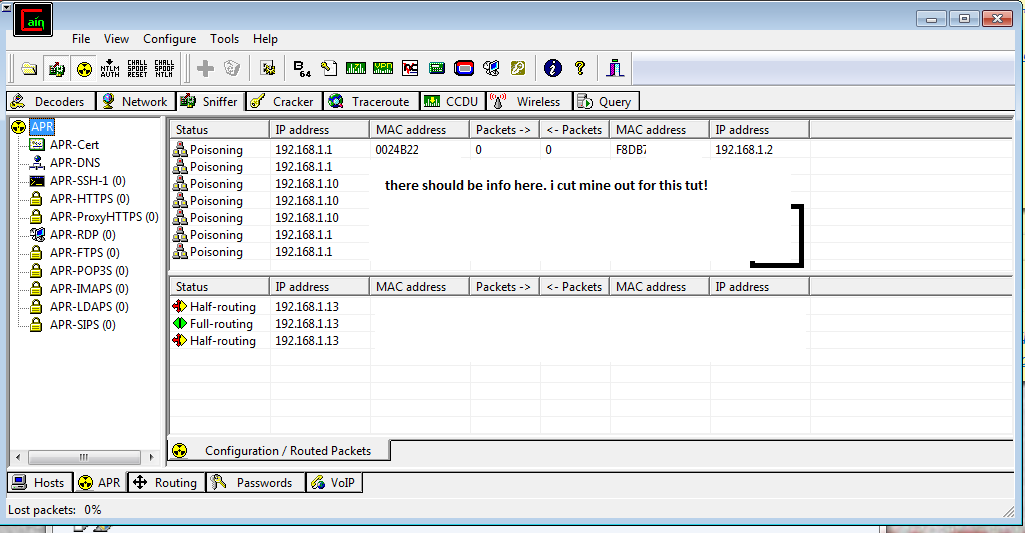
Task: Open the Base64 decoder icon
Action: point(301,68)
